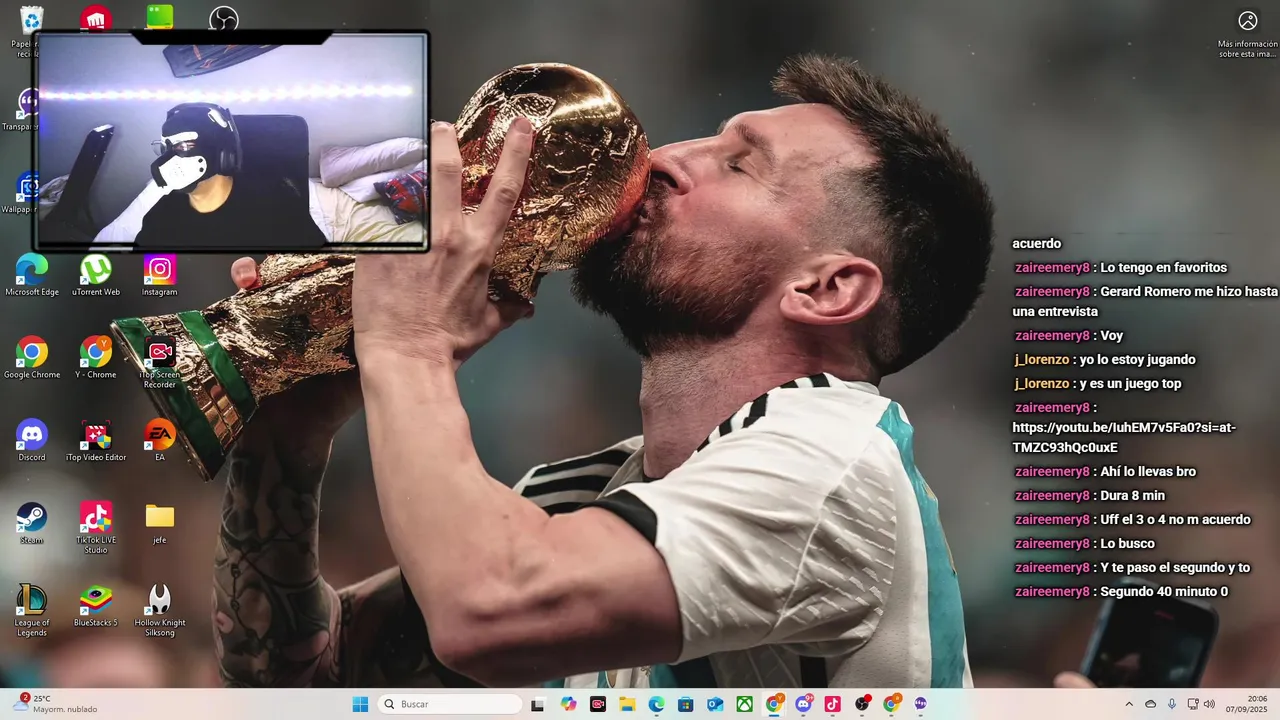The image size is (1280, 720).
Task: Open iTop Screen Recorder in the taskbar
Action: (597, 704)
